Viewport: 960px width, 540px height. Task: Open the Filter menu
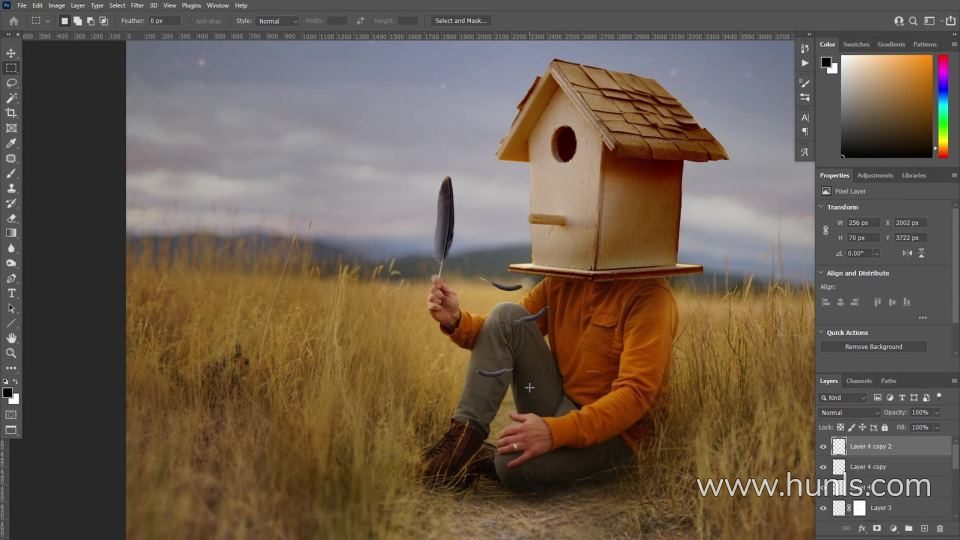pyautogui.click(x=137, y=6)
